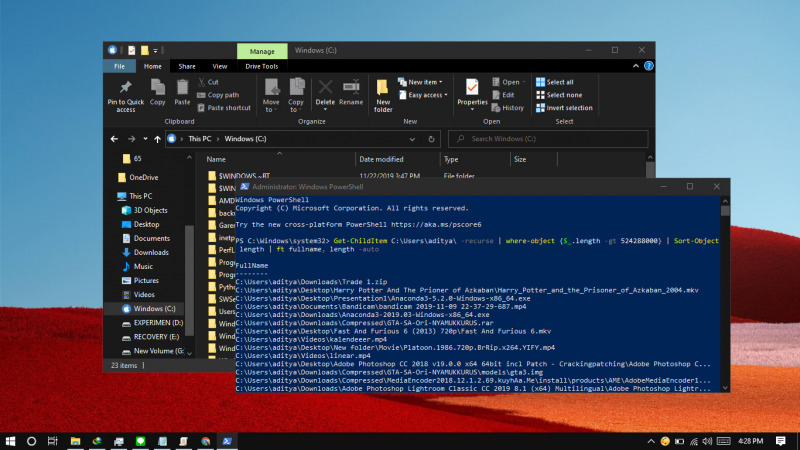Click Paste shortcut in ribbon
The height and width of the screenshot is (450, 800).
click(x=224, y=108)
